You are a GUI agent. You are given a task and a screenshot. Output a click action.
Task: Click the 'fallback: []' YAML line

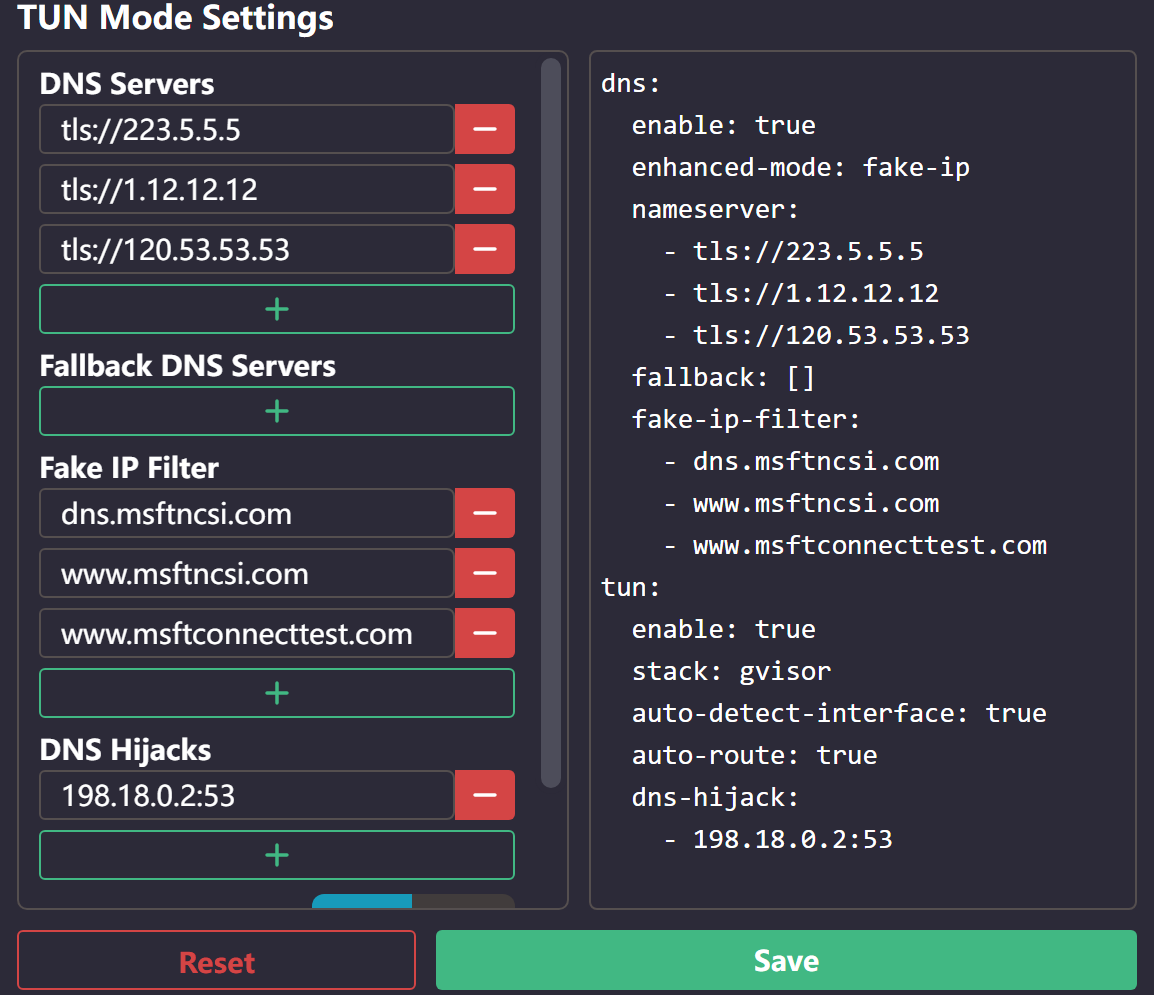tap(723, 378)
